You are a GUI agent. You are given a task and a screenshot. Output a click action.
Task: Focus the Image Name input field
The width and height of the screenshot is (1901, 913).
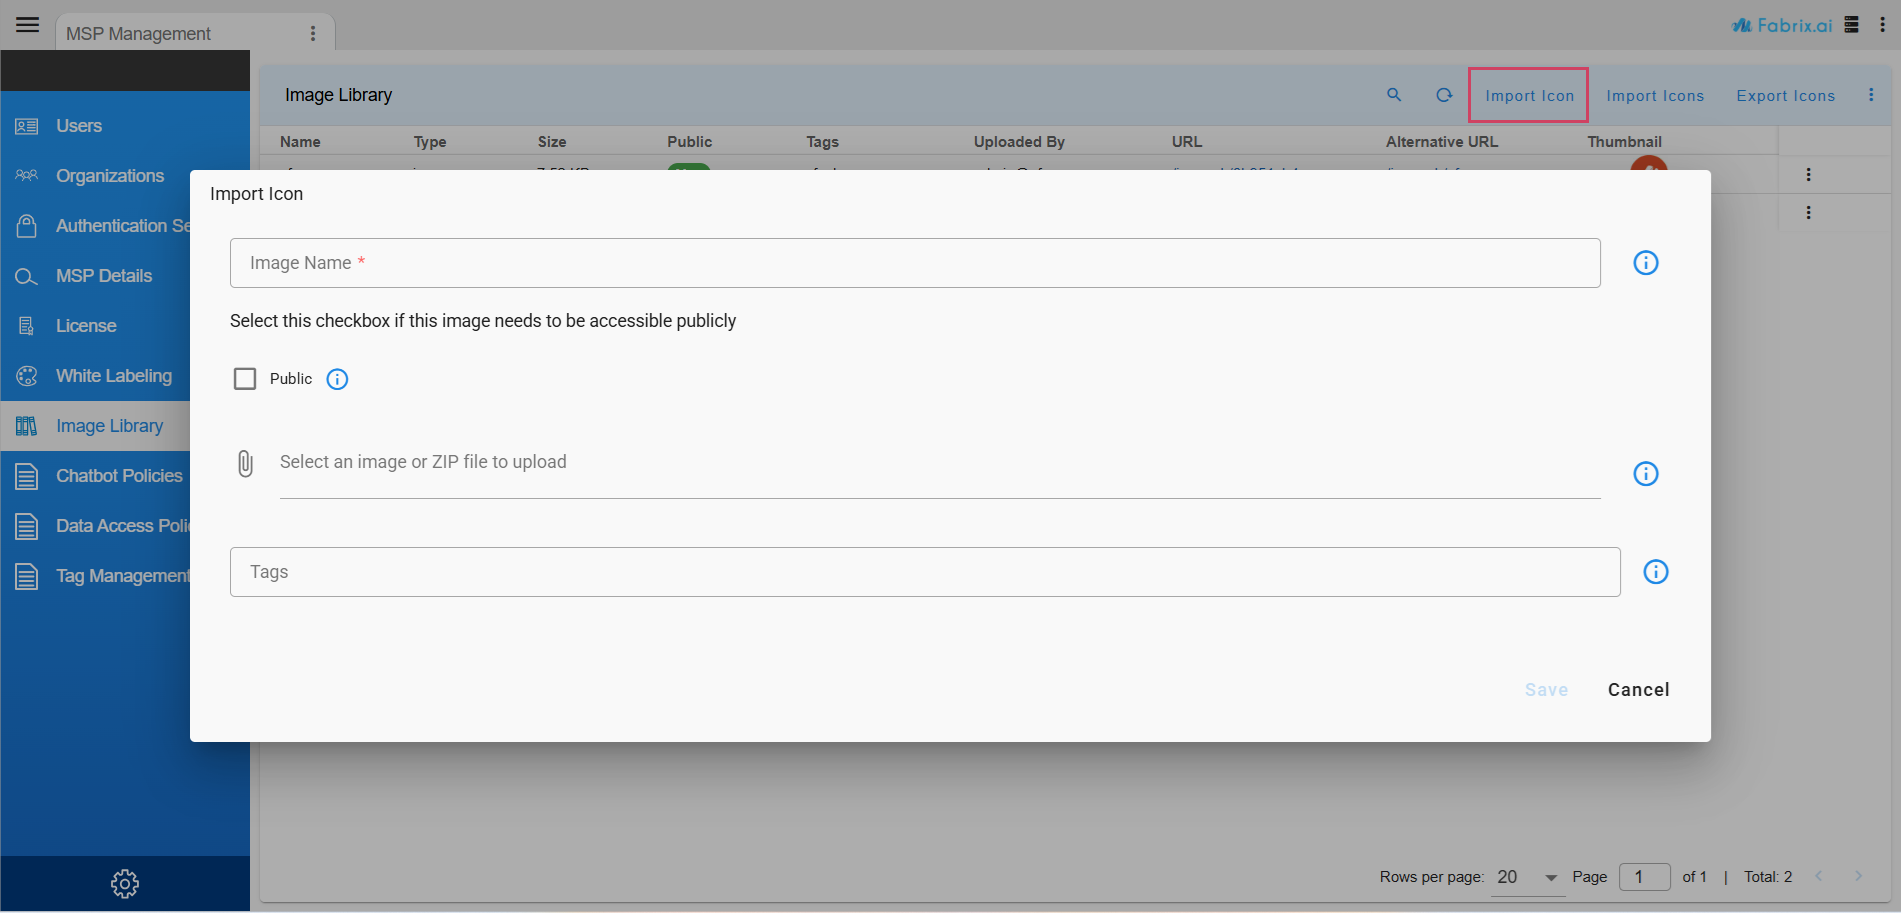pos(914,263)
